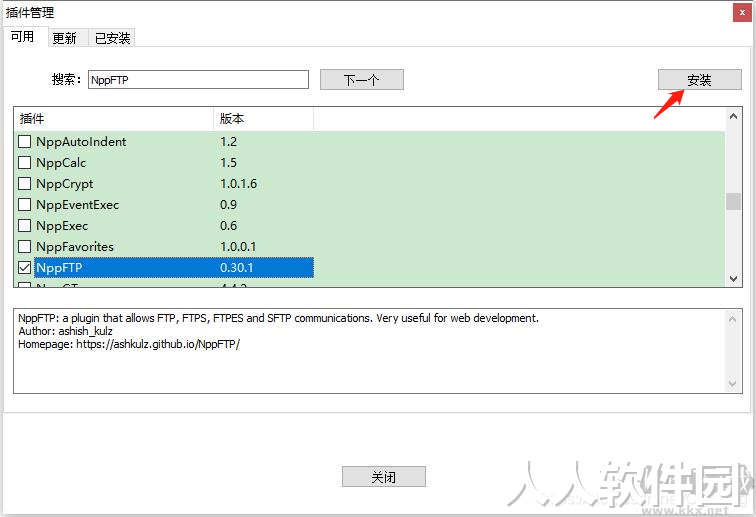Screen dimensions: 756x517
Task: Click the NppFTP description first line
Action: [279, 318]
